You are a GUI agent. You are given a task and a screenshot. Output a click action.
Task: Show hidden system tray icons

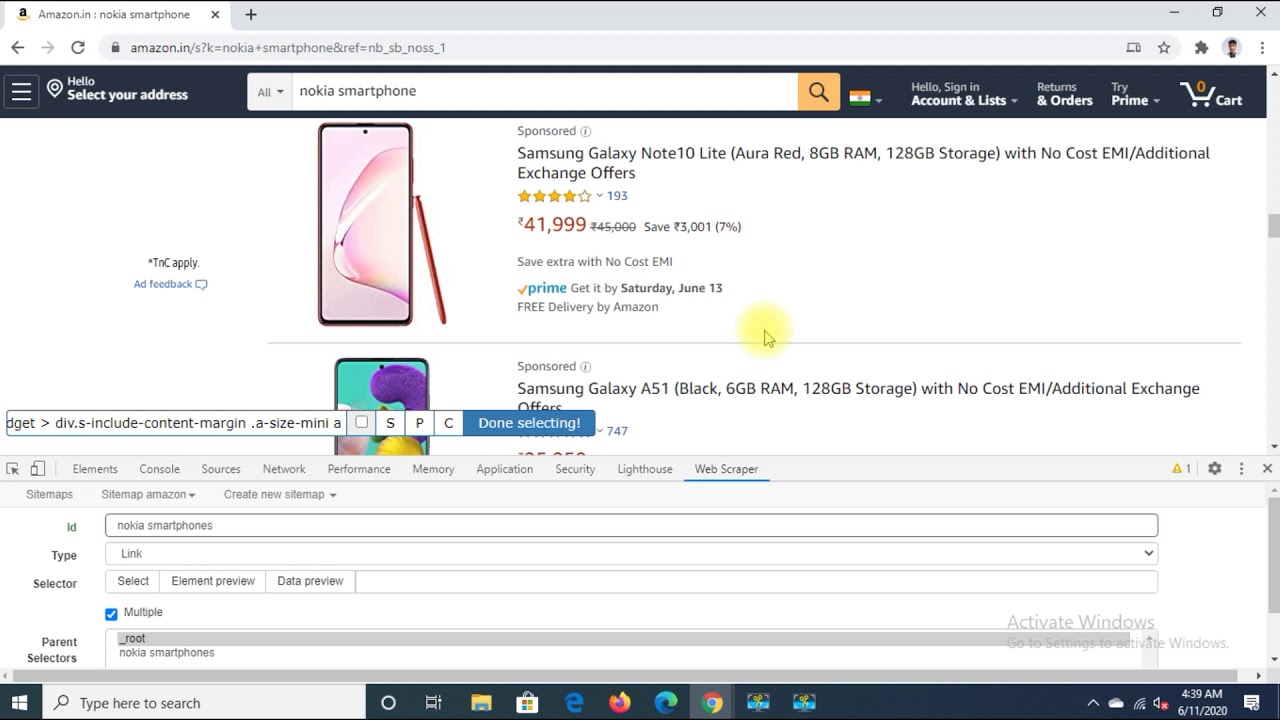tap(1092, 703)
